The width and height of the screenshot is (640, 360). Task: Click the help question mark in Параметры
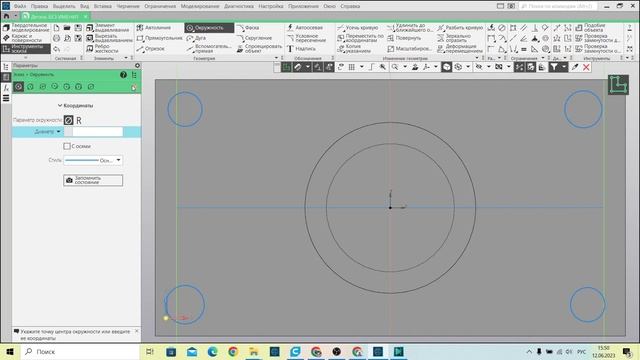(x=123, y=75)
